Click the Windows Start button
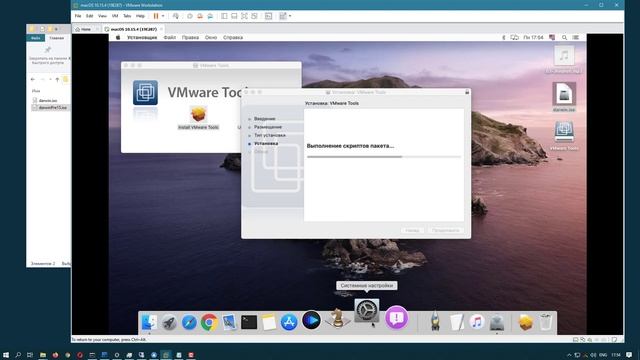The width and height of the screenshot is (640, 360). point(6,355)
